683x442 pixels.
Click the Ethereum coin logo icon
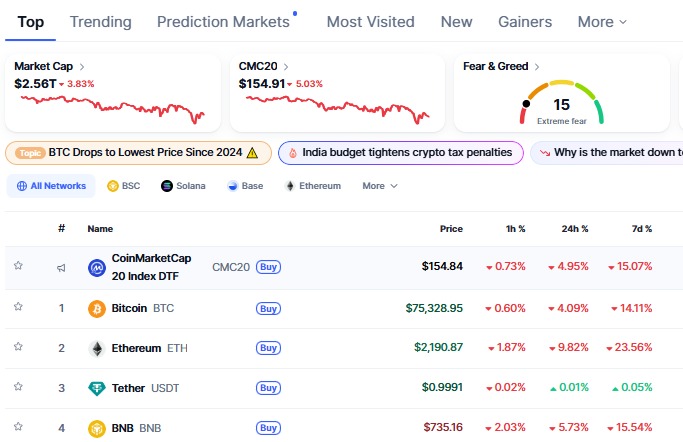[97, 348]
